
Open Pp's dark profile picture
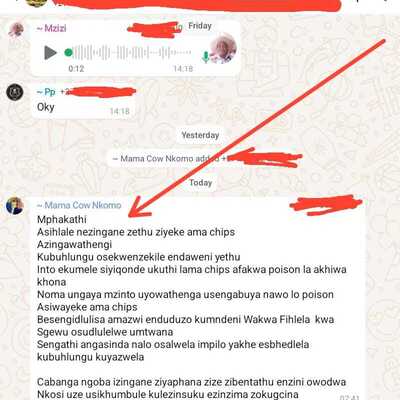(x=15, y=92)
